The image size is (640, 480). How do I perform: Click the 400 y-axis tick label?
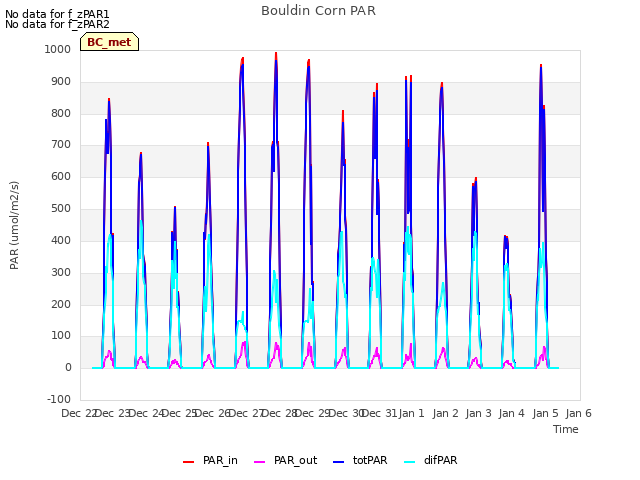coord(61,240)
